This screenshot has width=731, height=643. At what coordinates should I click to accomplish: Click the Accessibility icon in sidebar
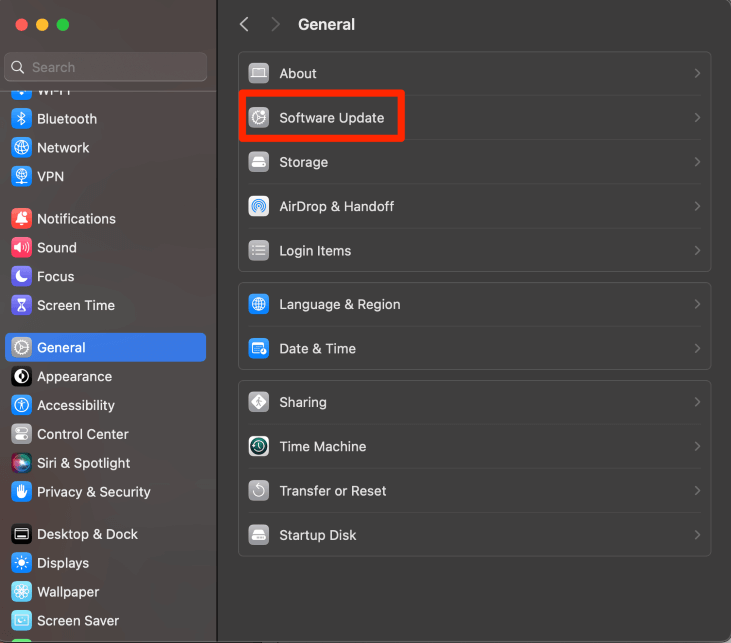point(21,405)
